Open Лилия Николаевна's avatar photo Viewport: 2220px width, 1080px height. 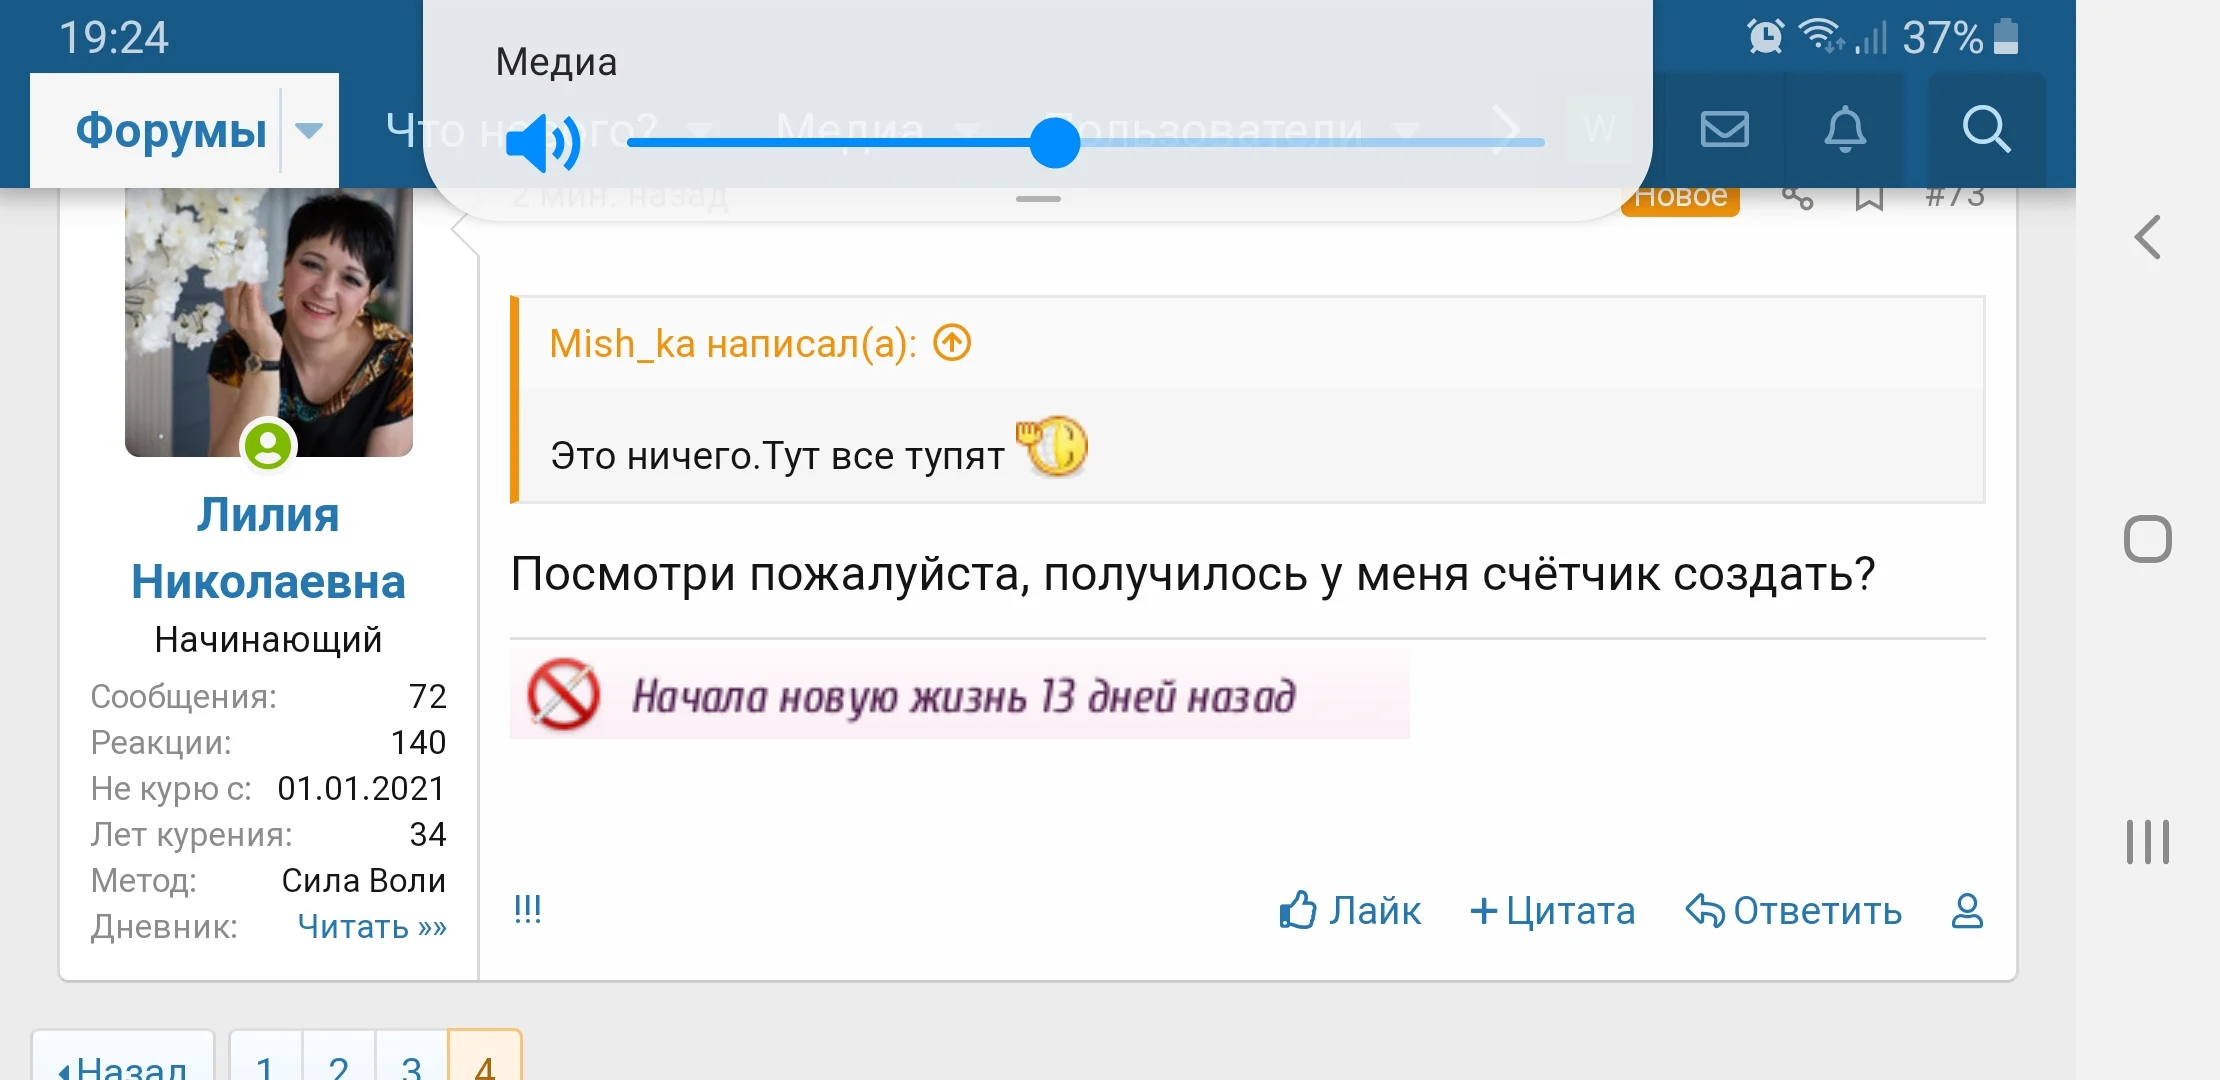click(268, 320)
